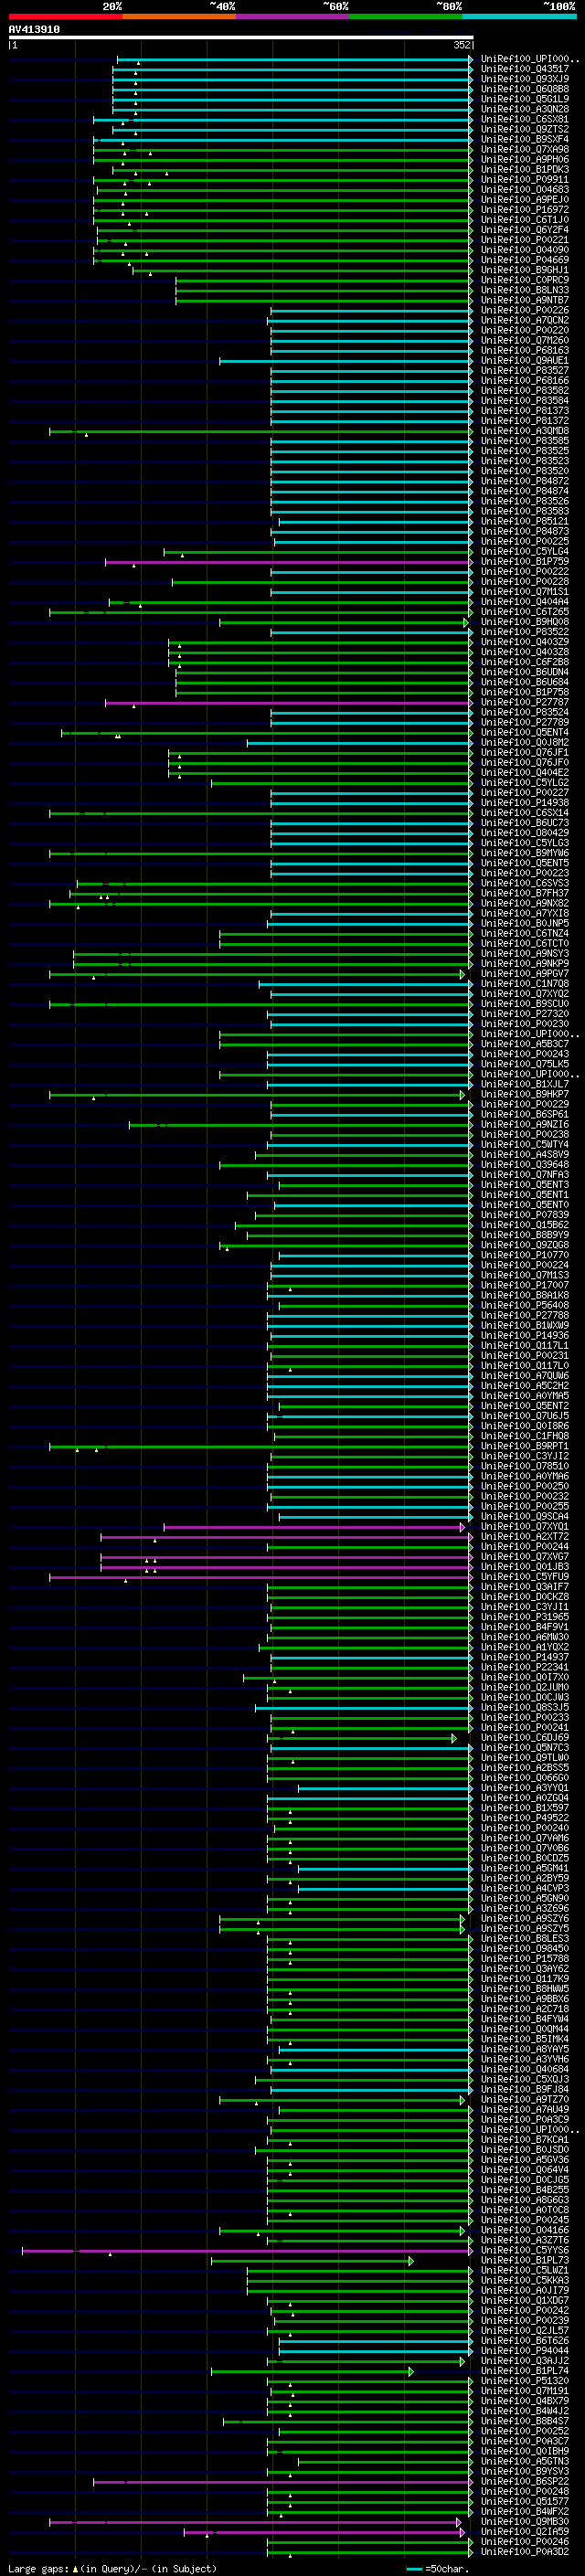The image size is (585, 2576).
Task: Open hit UniRef100_A3QN28
Action: coord(524,109)
